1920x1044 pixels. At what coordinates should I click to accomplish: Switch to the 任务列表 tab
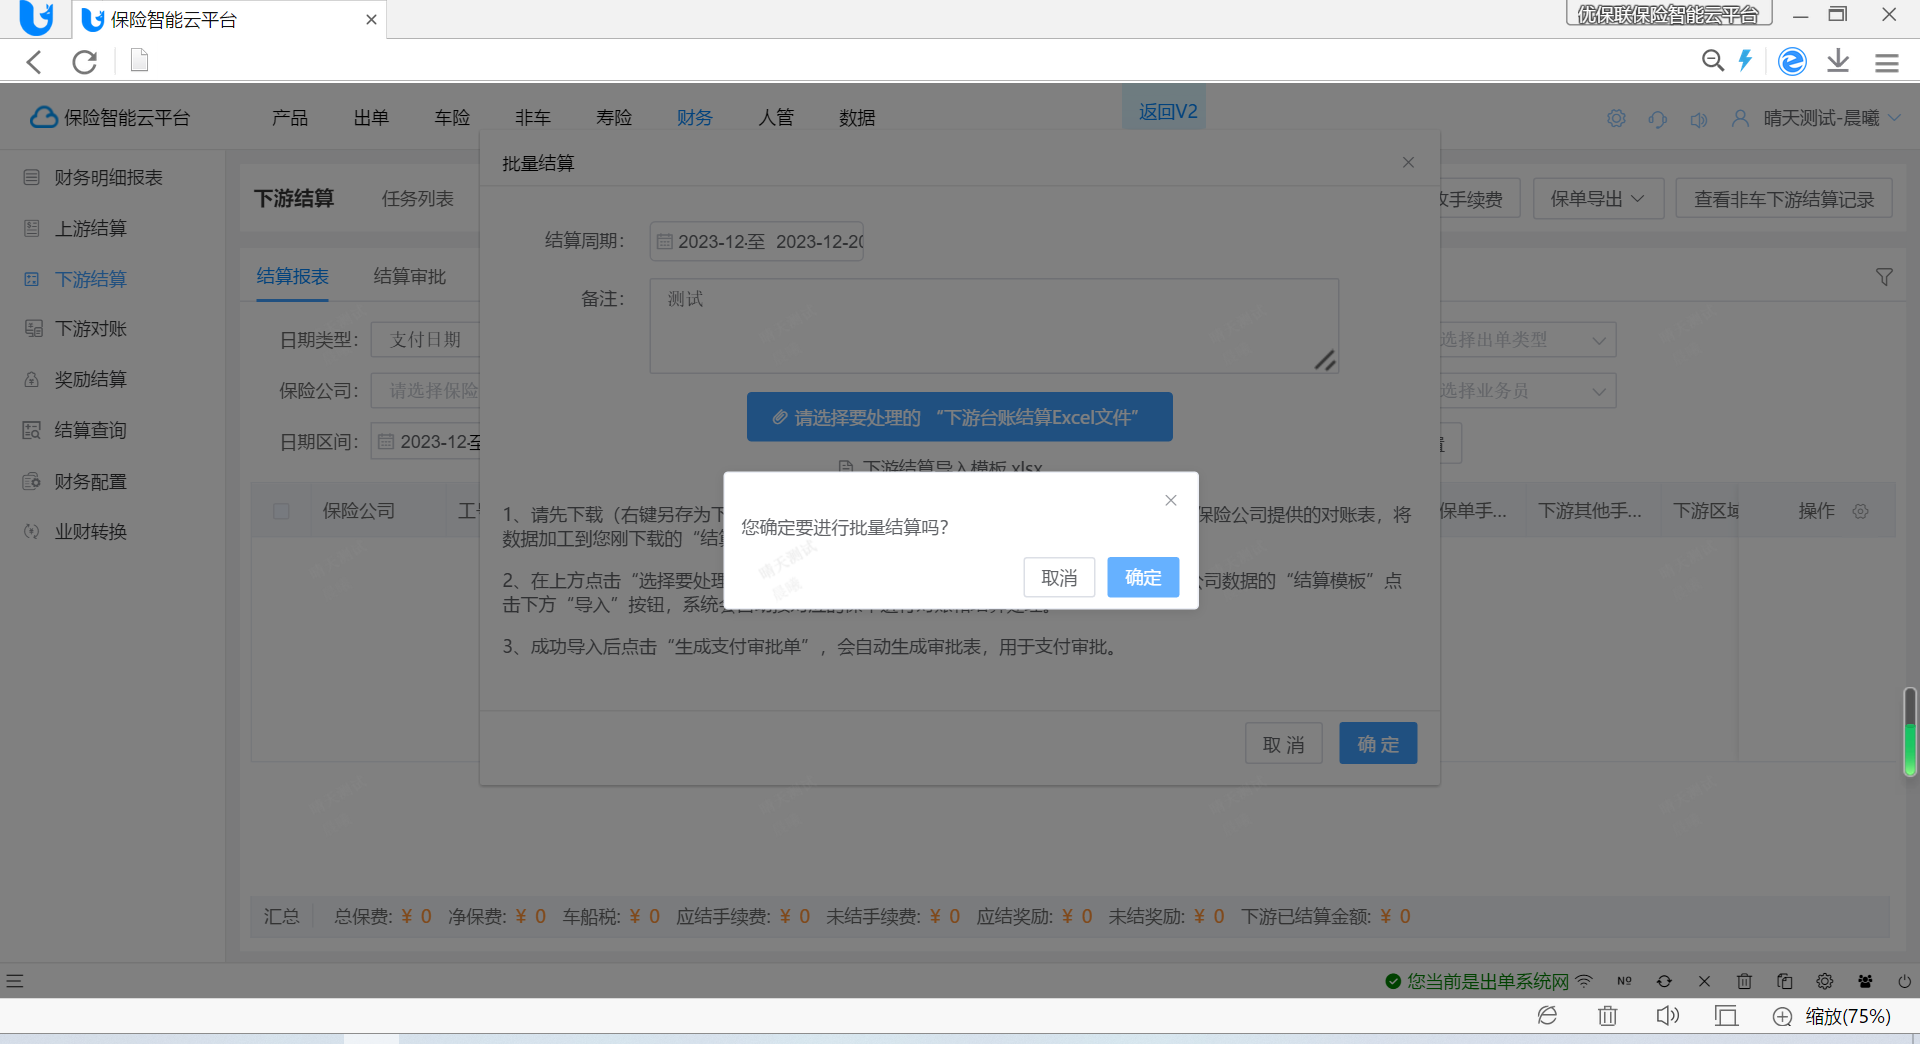(x=418, y=198)
